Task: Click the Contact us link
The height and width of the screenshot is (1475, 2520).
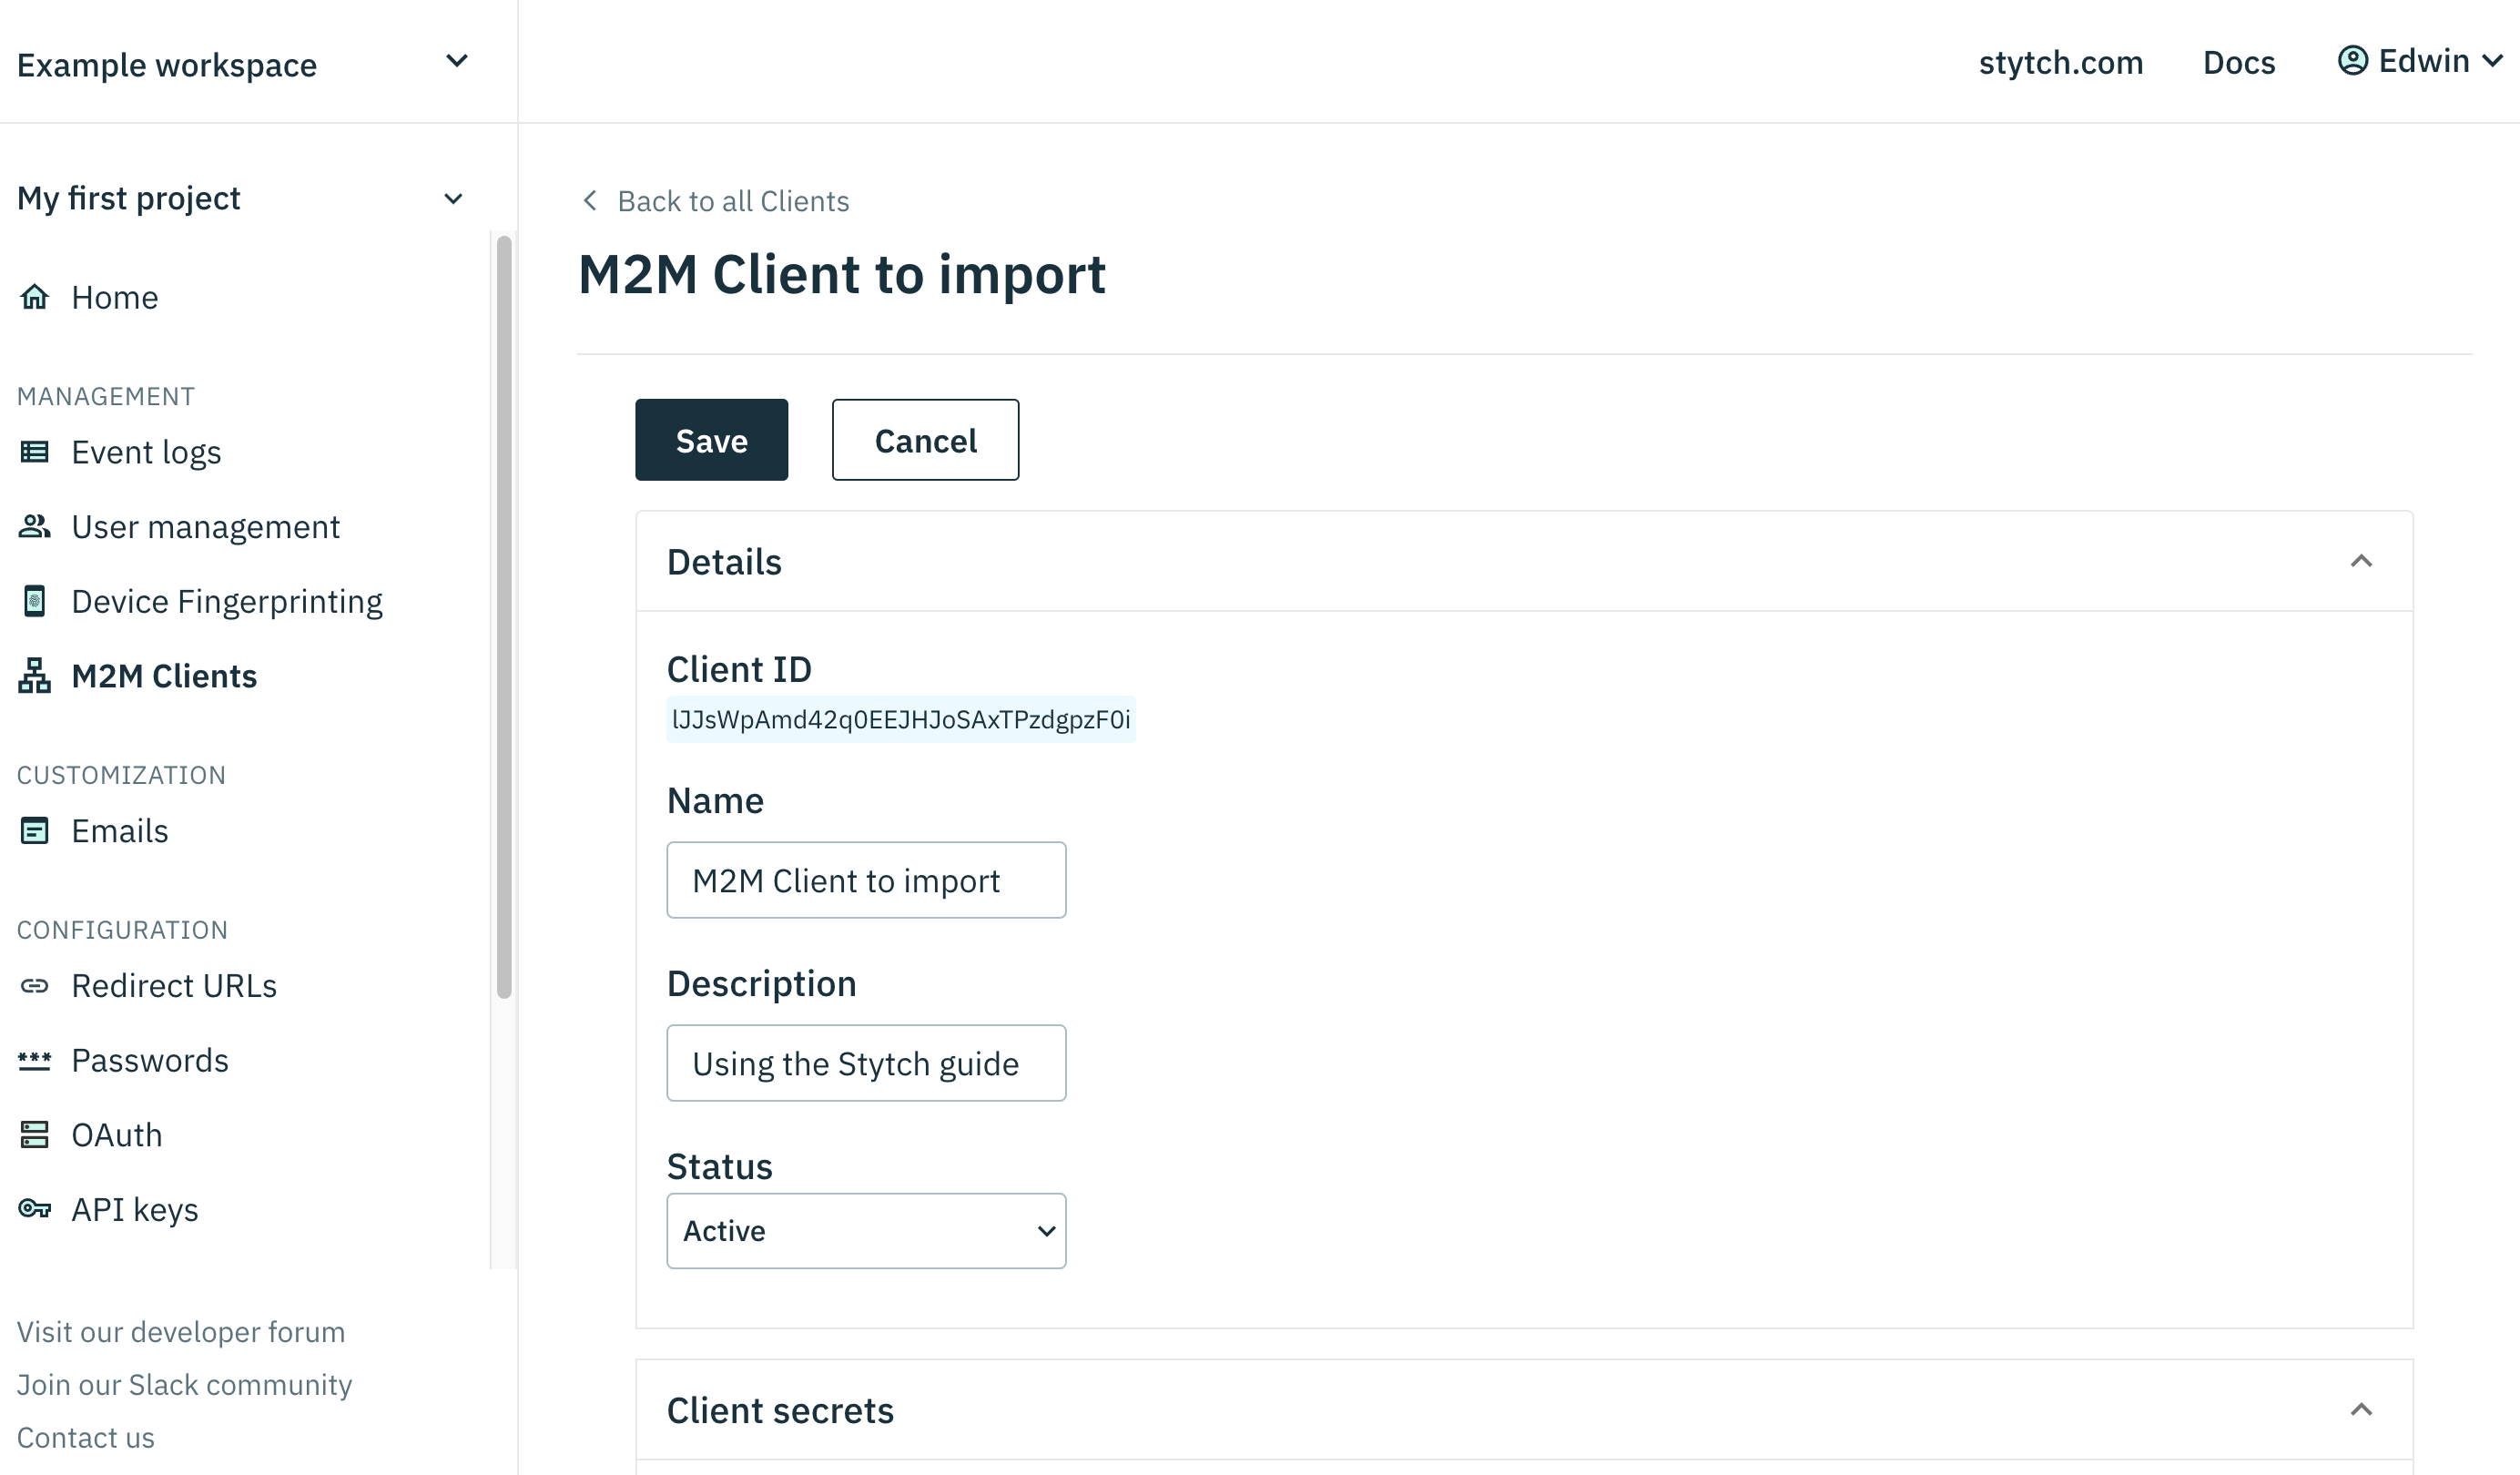Action: 86,1438
